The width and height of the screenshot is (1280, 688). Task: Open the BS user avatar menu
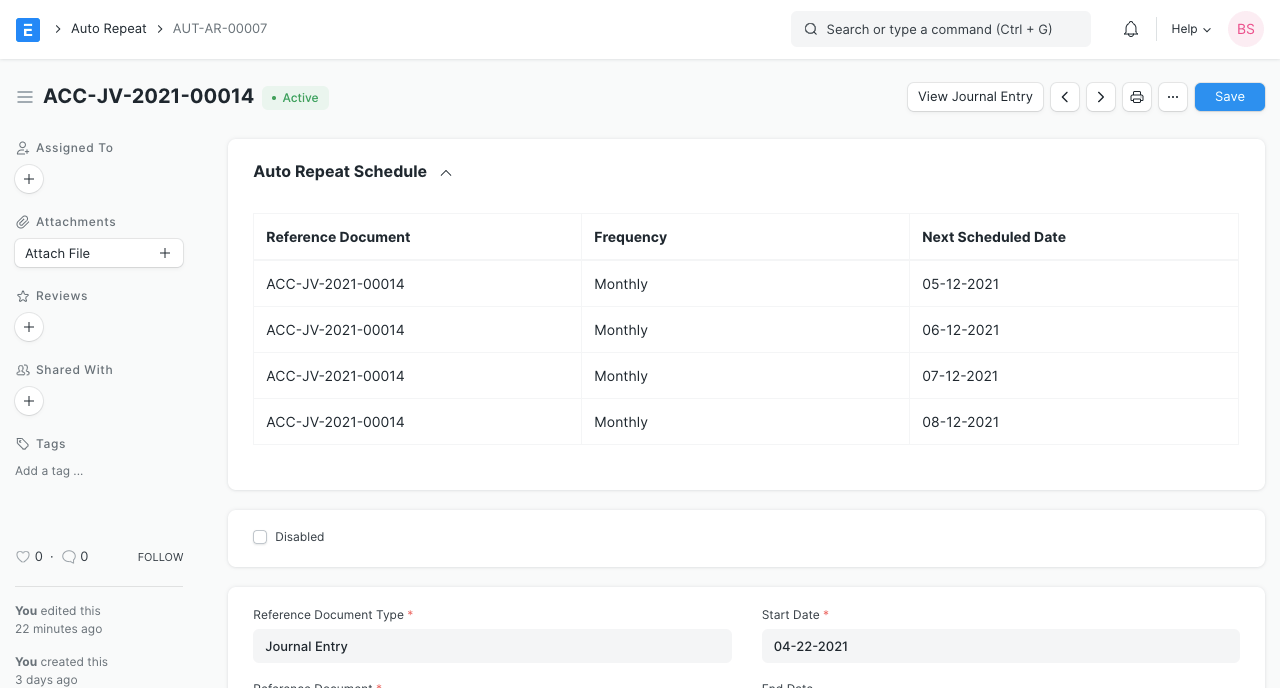click(1245, 29)
